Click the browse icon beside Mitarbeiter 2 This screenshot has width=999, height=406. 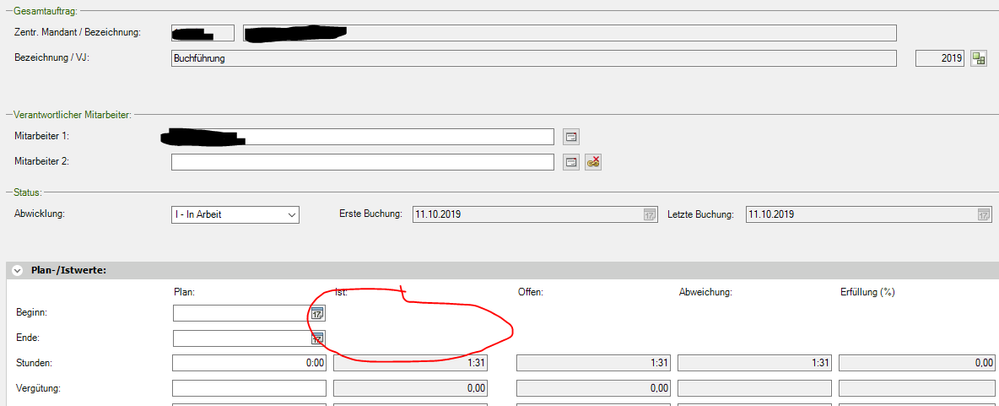click(x=572, y=161)
